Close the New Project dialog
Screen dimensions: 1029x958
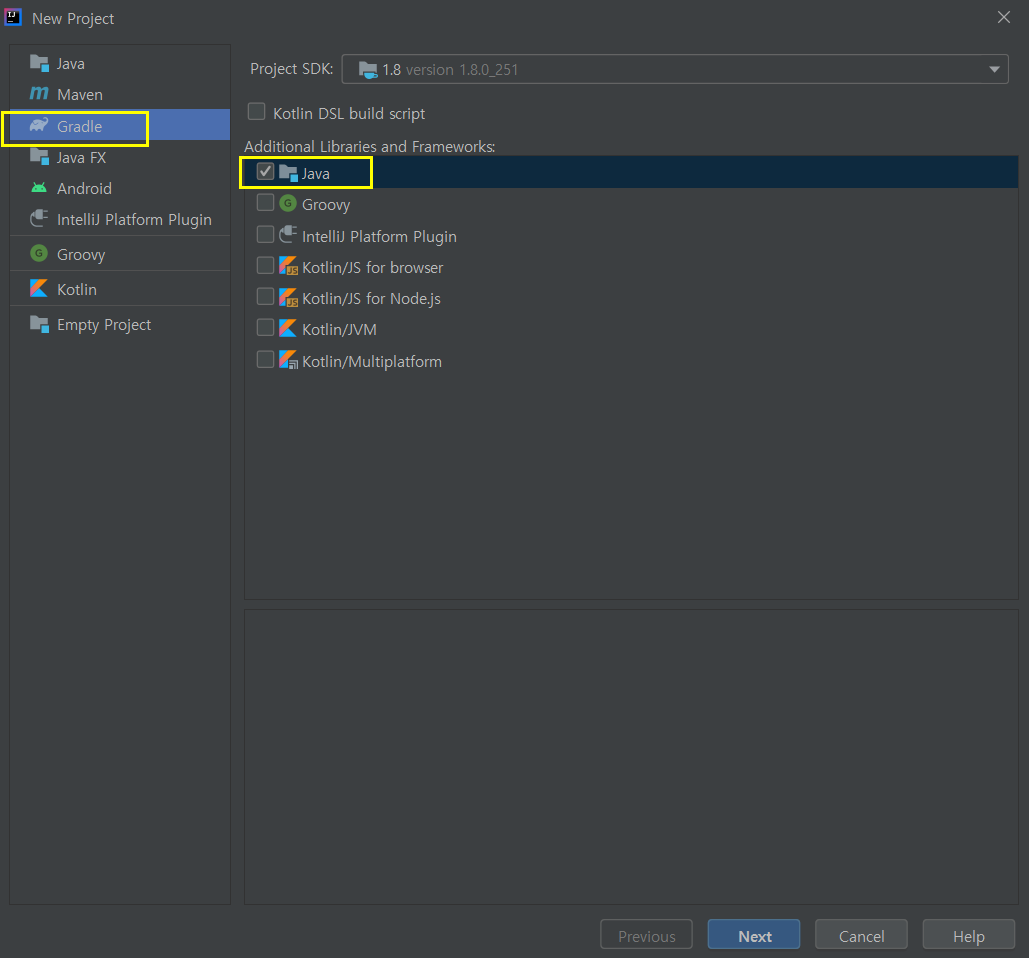click(1003, 18)
